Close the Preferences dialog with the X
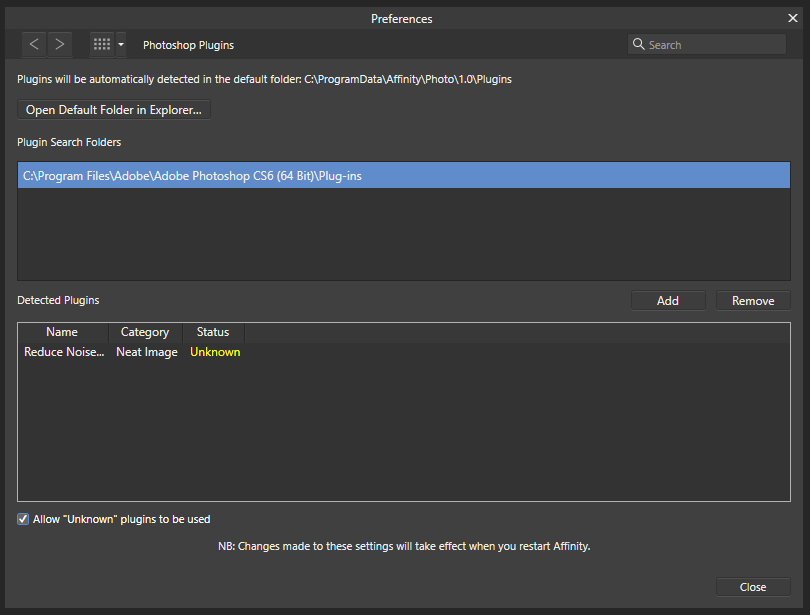Screen dimensions: 810x615 [x=792, y=17]
